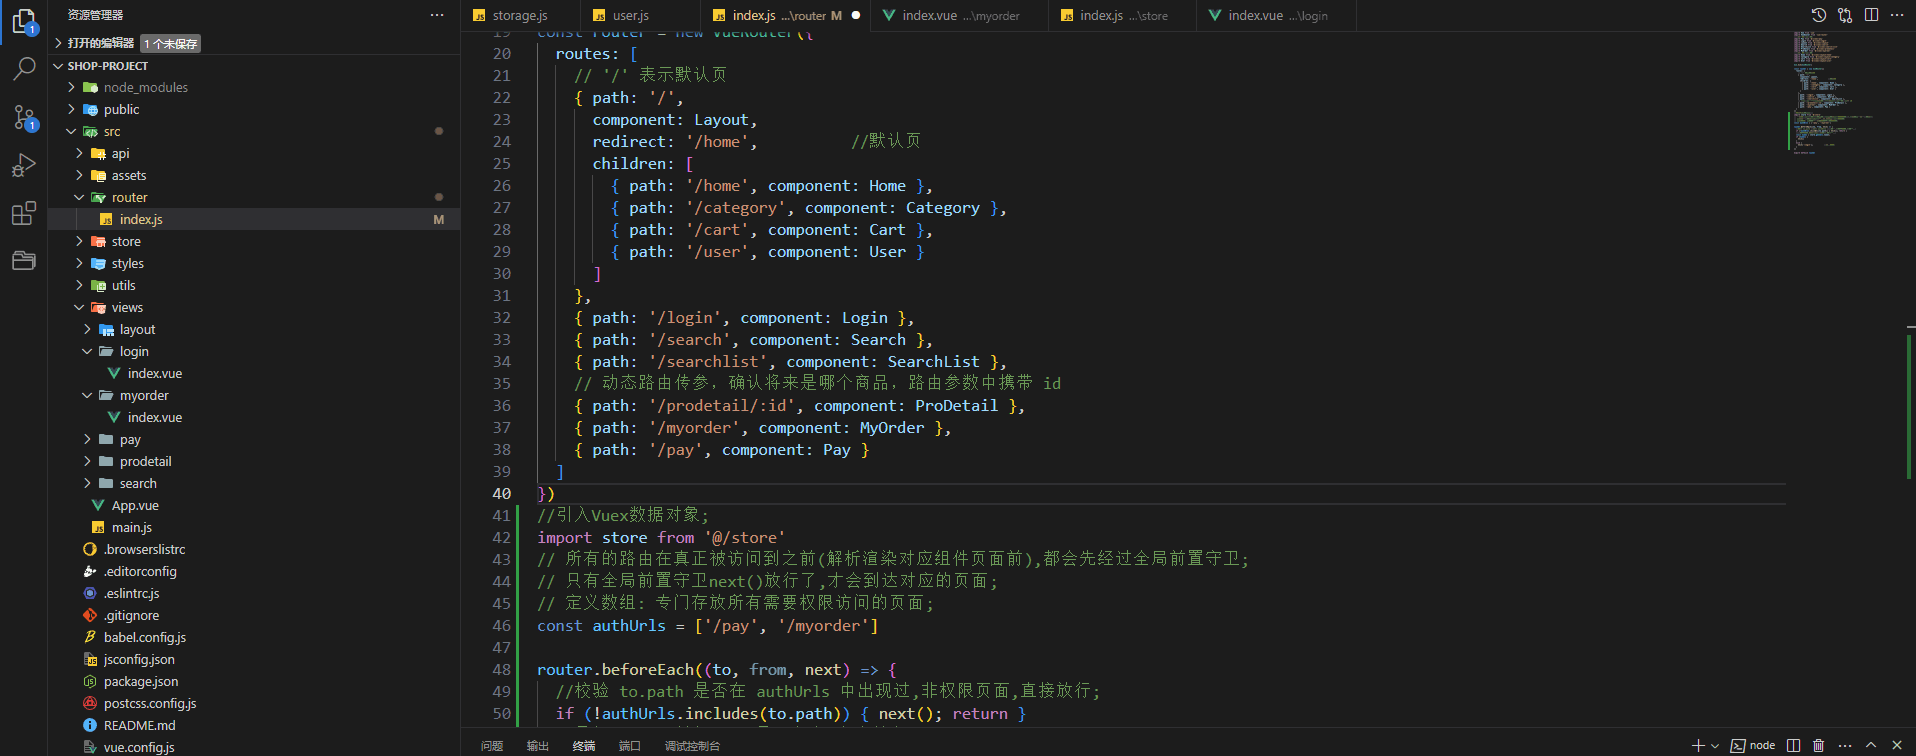Open README.md file
This screenshot has width=1916, height=756.
[254, 725]
